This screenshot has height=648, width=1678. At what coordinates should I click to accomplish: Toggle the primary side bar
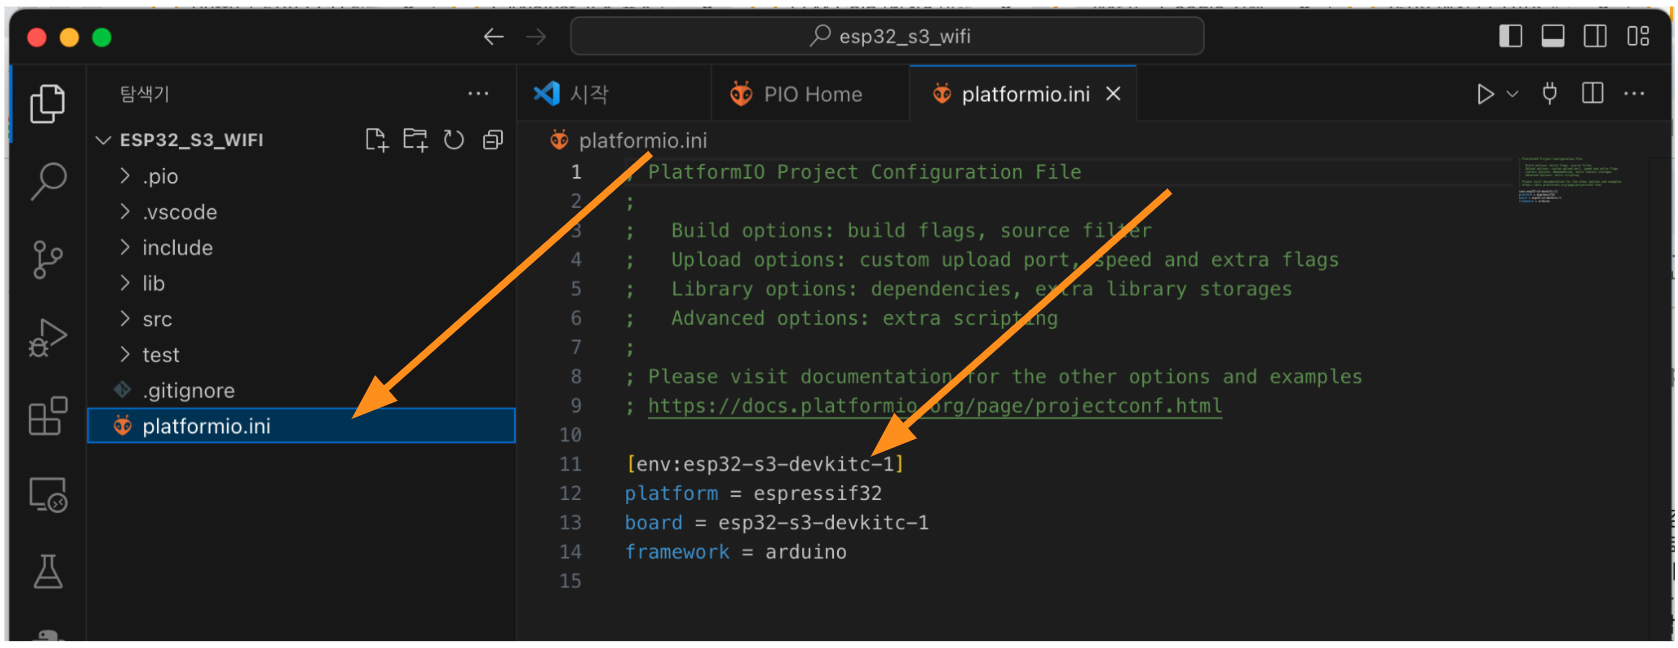coord(1511,37)
